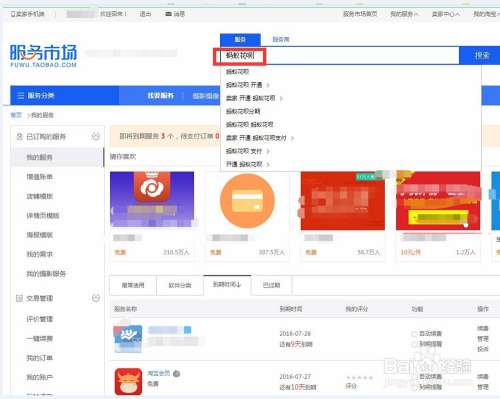This screenshot has height=399, width=500.
Task: Open 增值账单 in the sidebar
Action: click(x=40, y=177)
